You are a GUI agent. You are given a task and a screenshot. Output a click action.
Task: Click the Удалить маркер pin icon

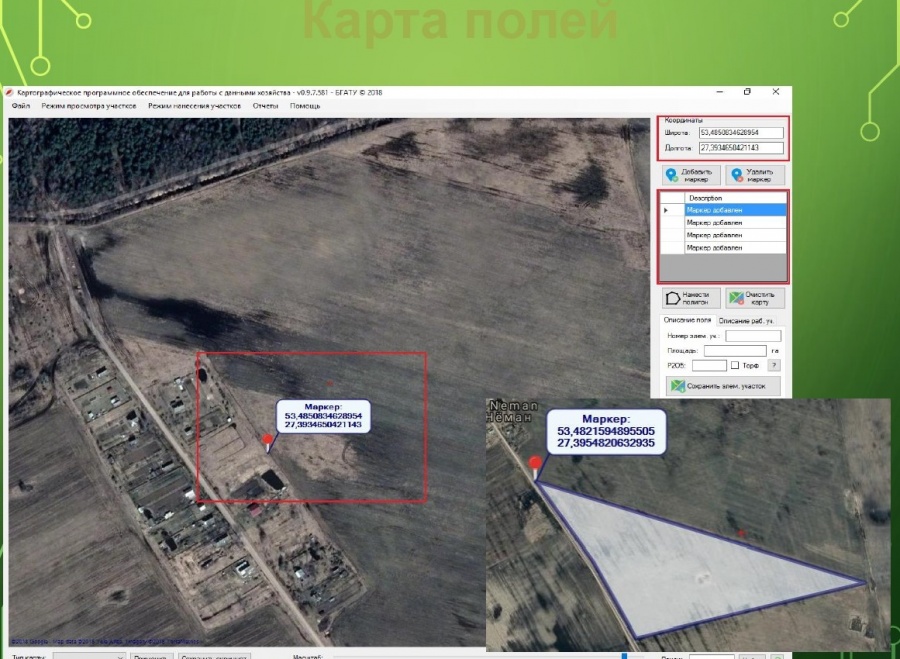[737, 175]
